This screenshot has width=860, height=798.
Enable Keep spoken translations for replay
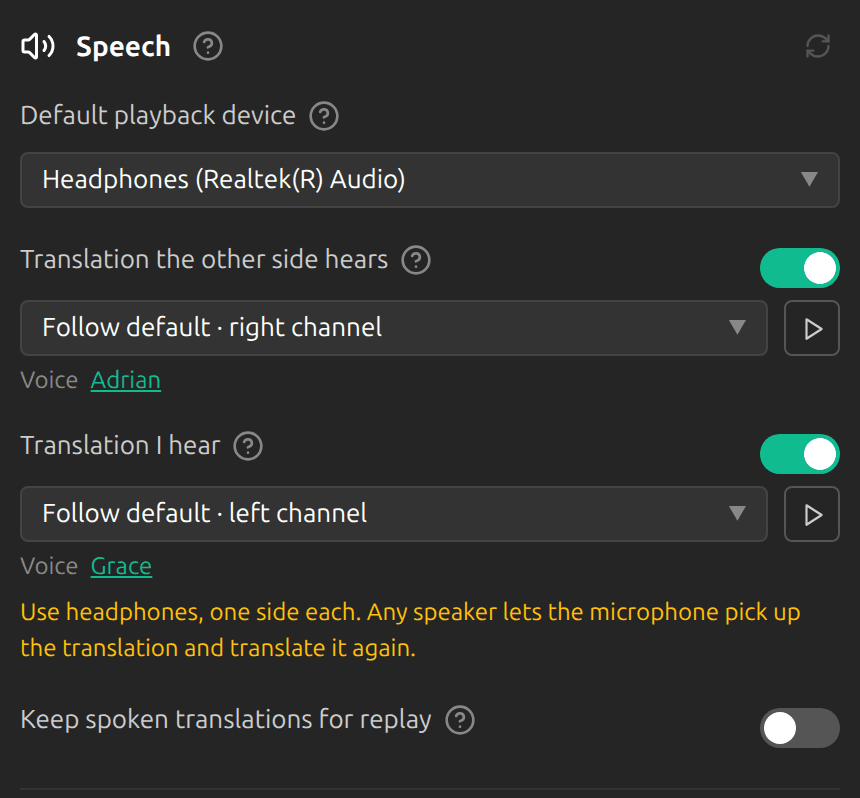click(800, 728)
